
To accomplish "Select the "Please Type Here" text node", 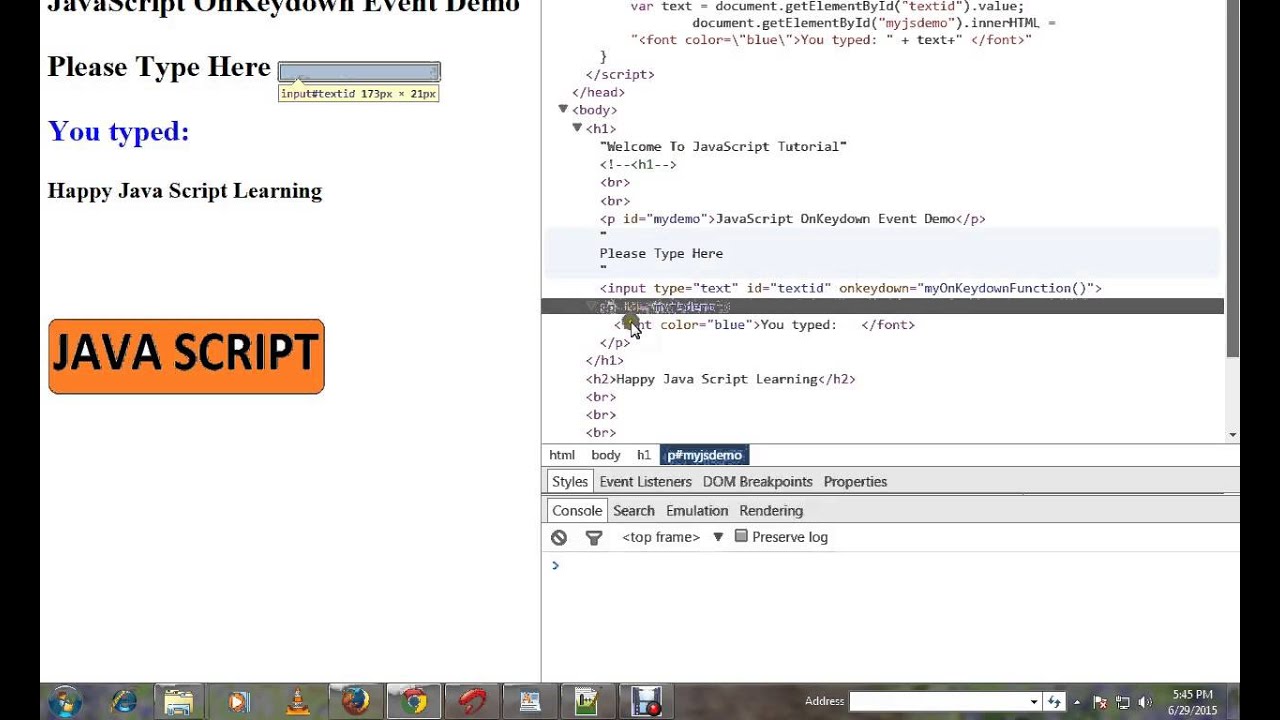I will [661, 254].
